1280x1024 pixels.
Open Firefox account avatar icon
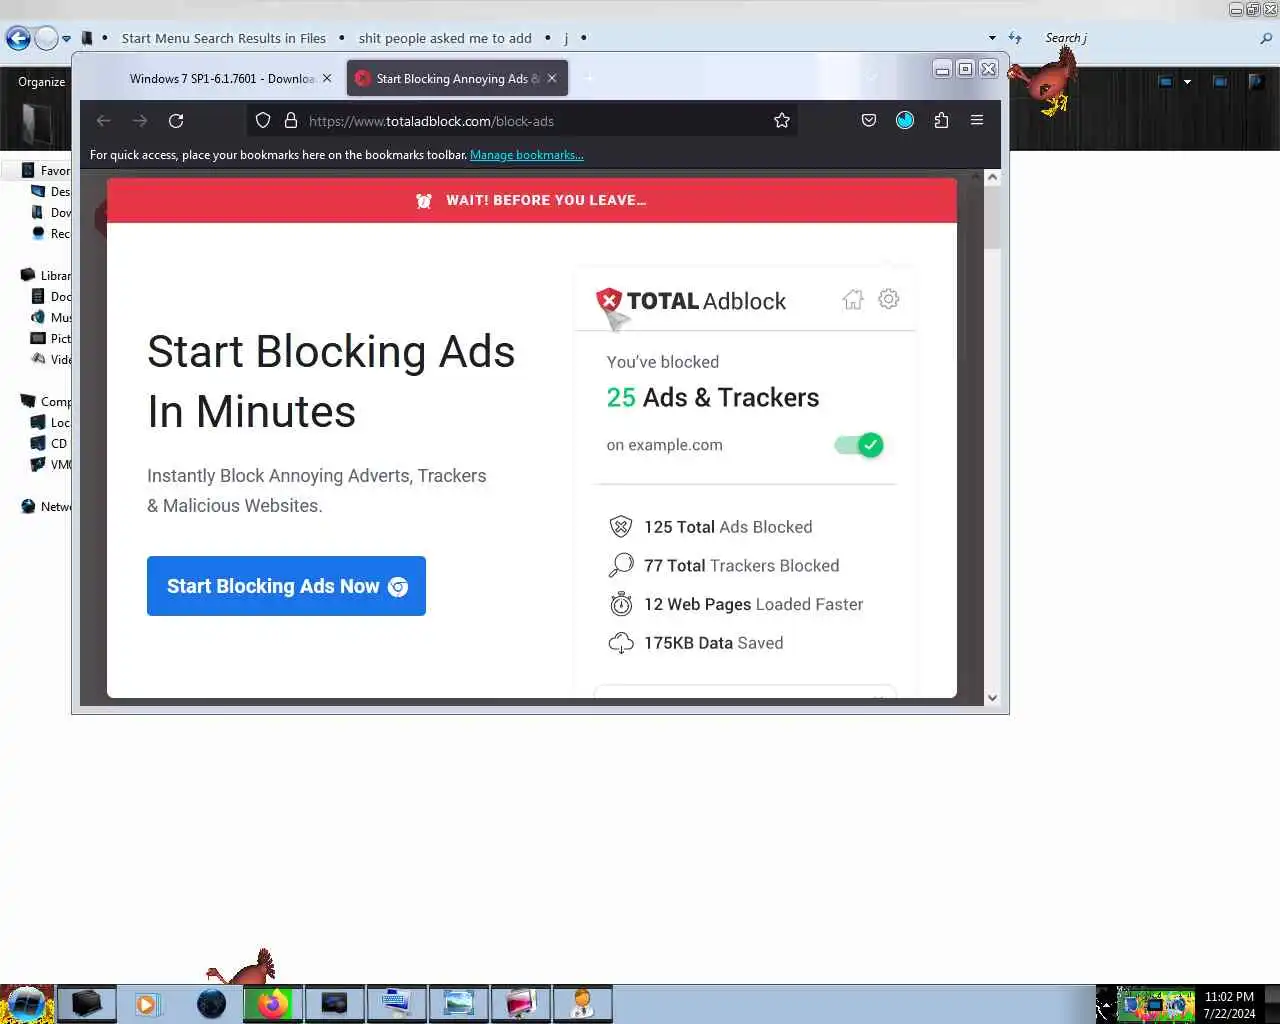click(905, 121)
